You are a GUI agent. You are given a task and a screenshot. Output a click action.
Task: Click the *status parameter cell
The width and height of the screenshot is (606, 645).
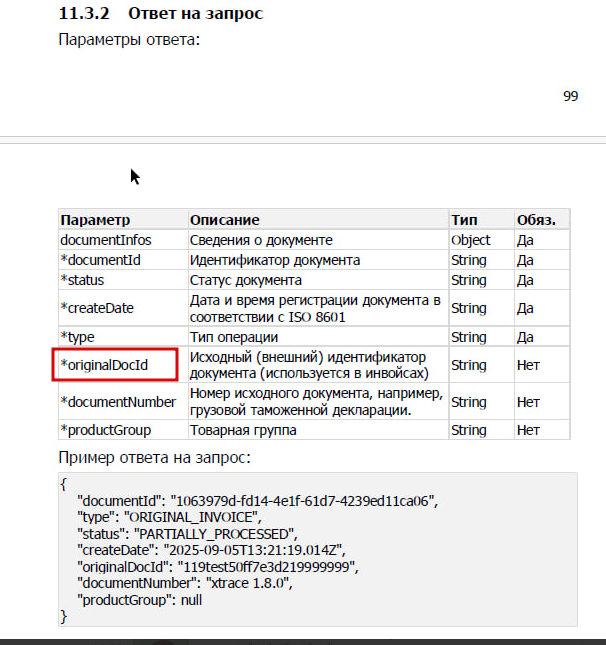[83, 280]
